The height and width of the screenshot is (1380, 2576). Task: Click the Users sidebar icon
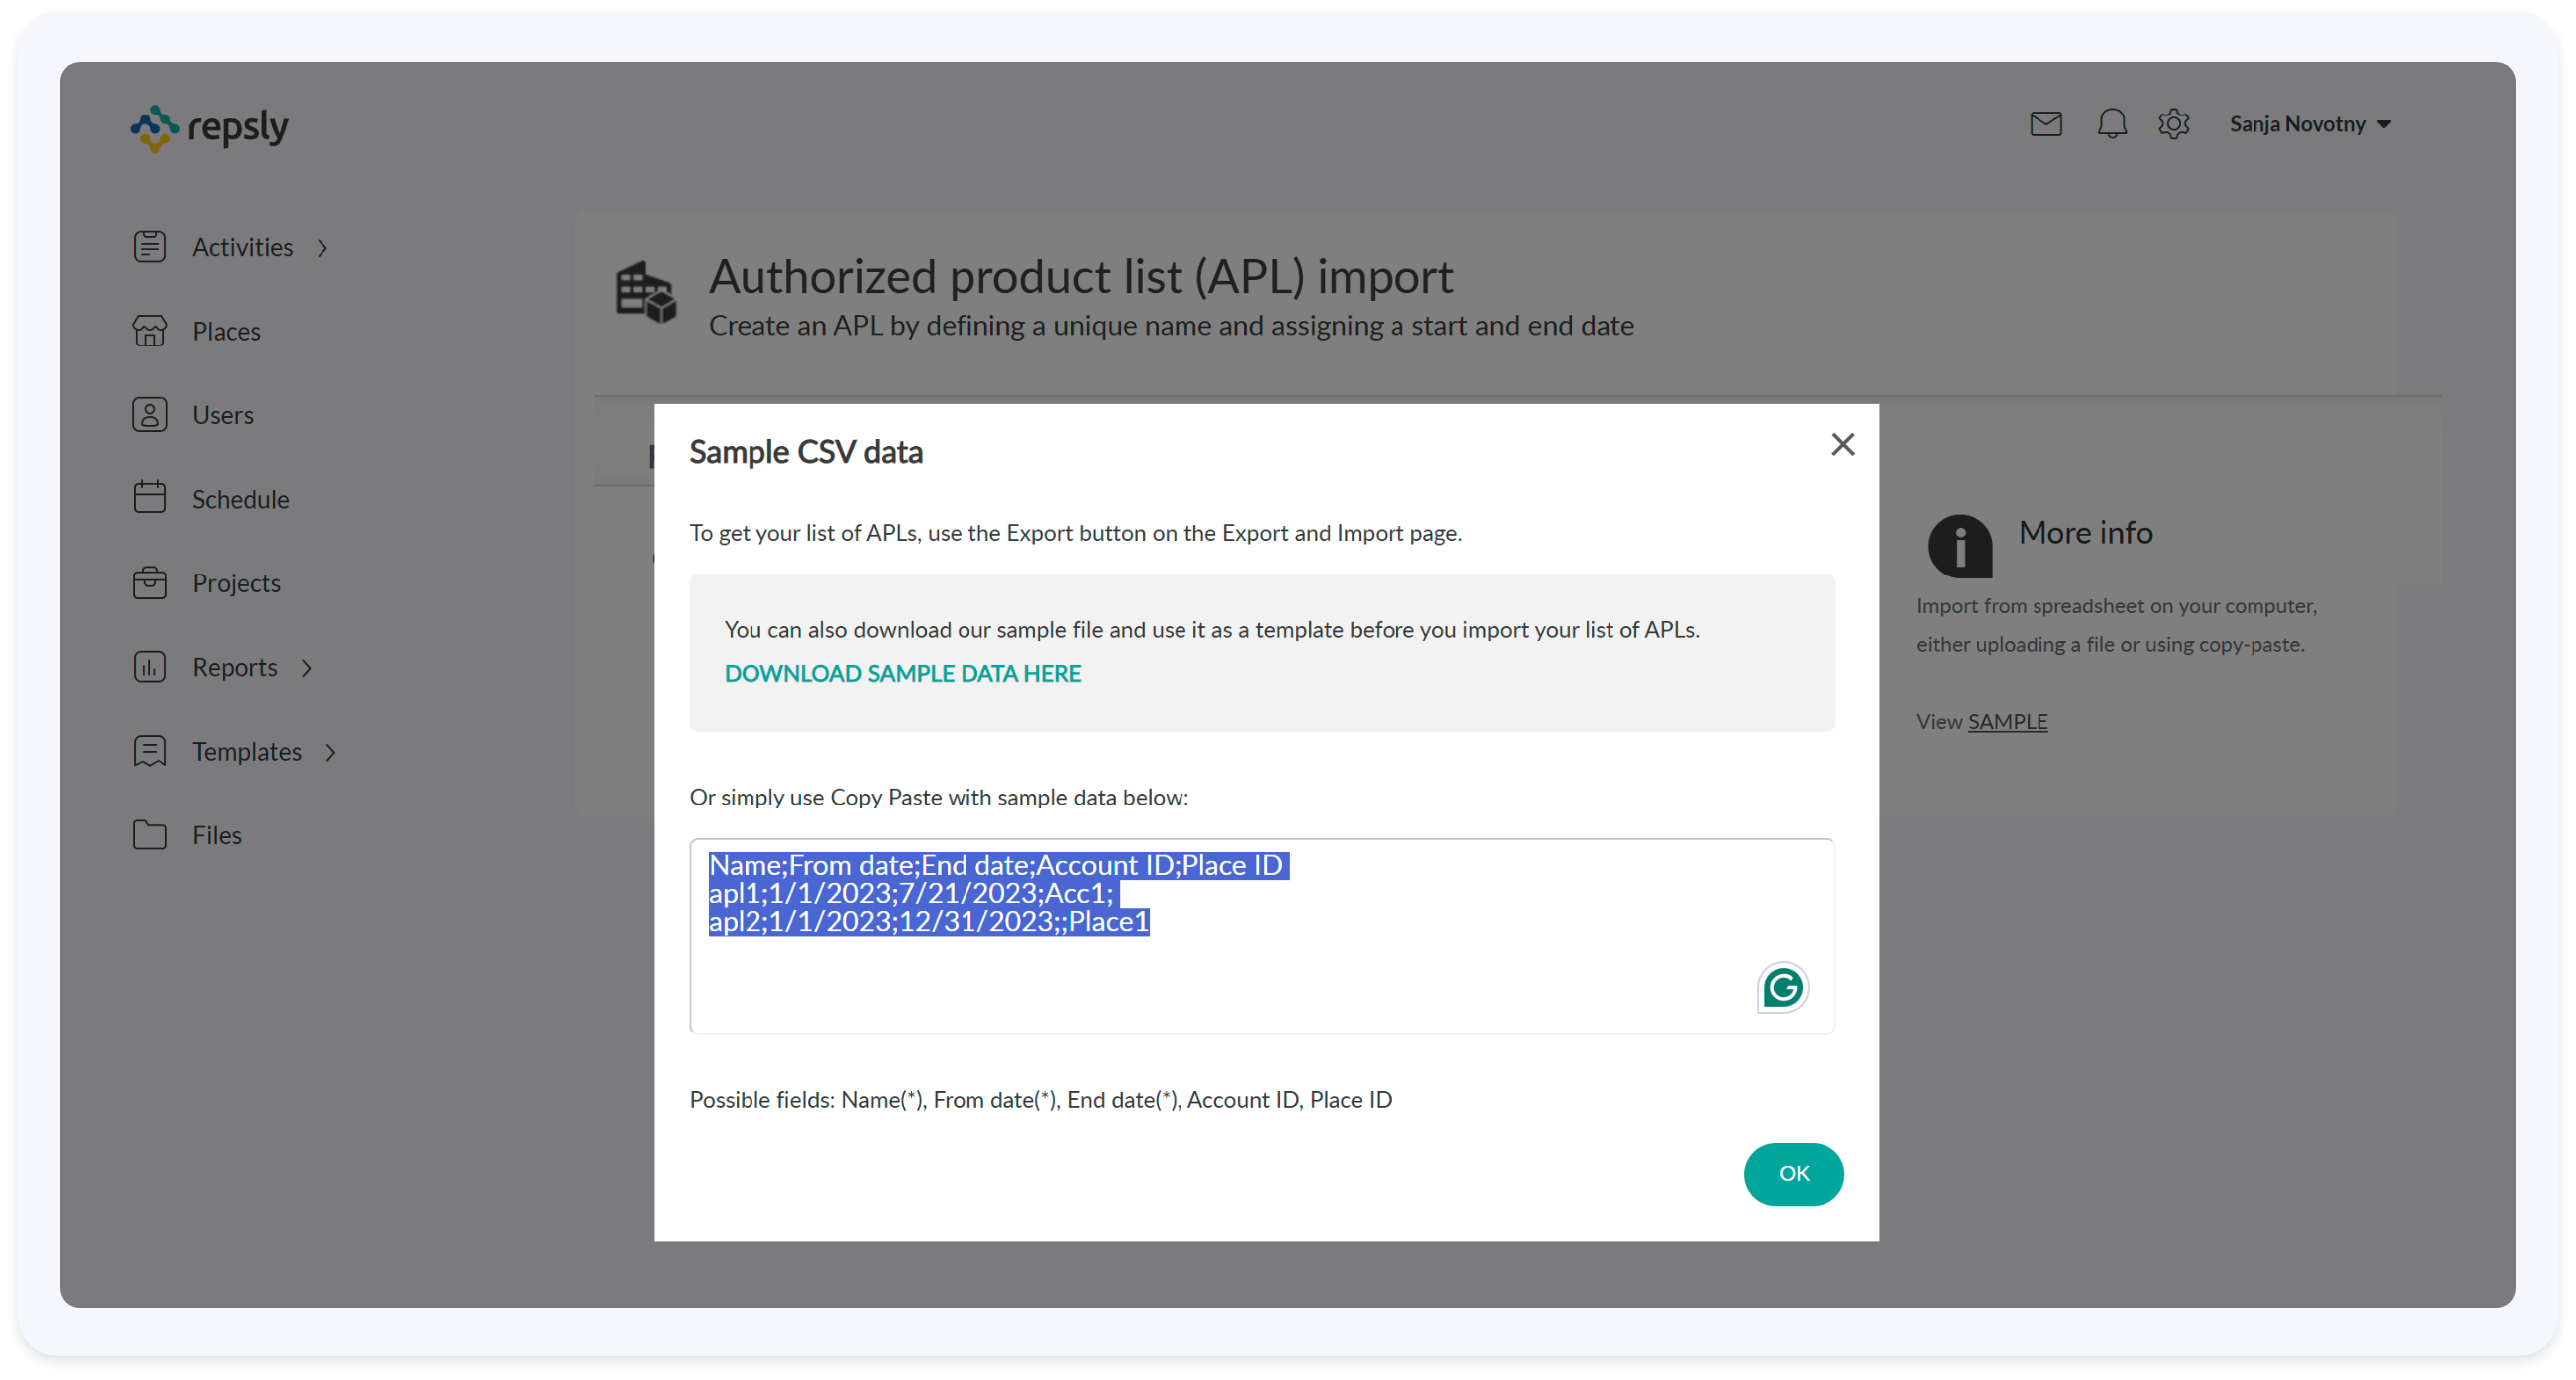click(150, 414)
